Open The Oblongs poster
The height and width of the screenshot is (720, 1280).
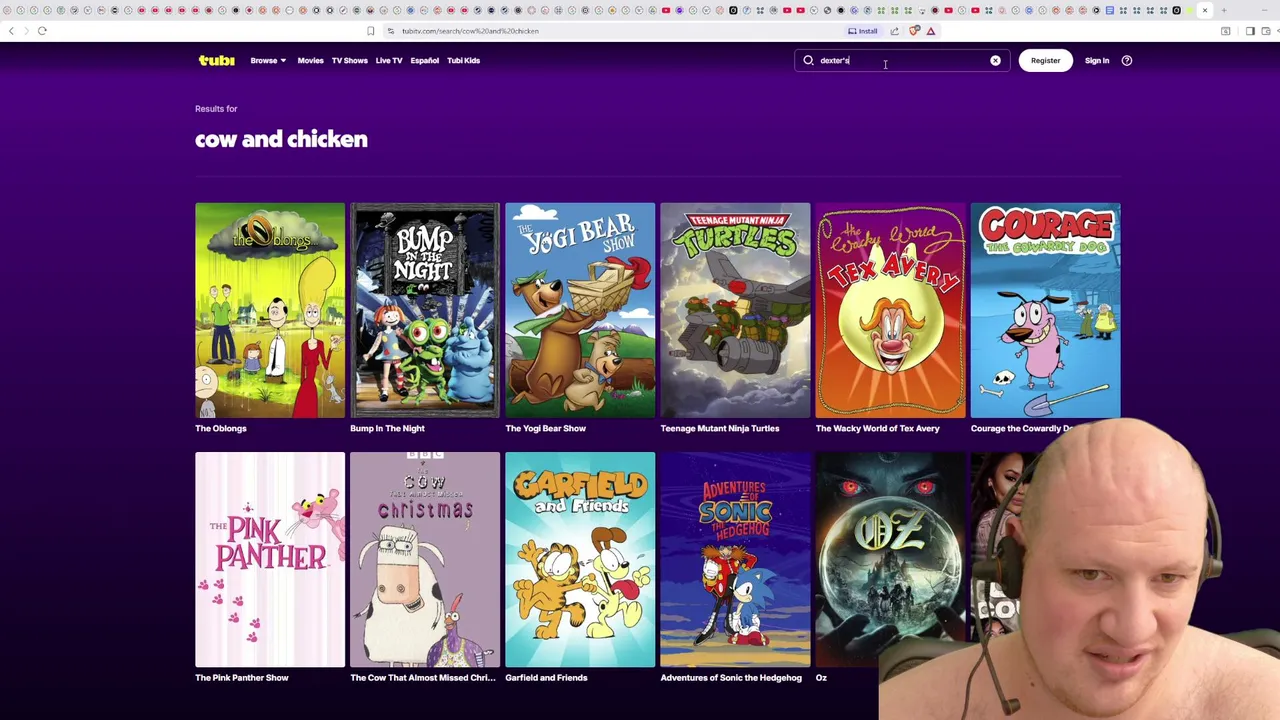pyautogui.click(x=270, y=310)
